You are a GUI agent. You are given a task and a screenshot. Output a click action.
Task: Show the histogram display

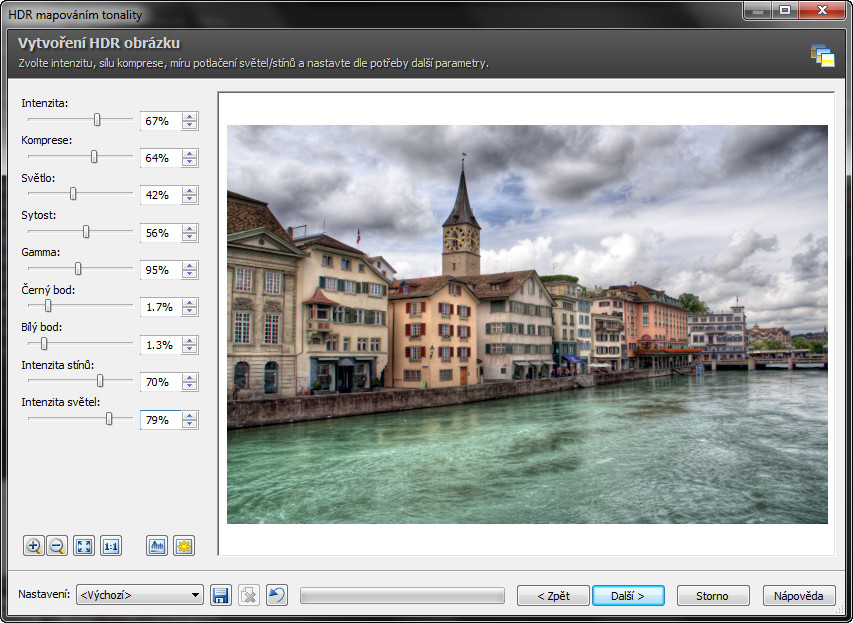(157, 546)
